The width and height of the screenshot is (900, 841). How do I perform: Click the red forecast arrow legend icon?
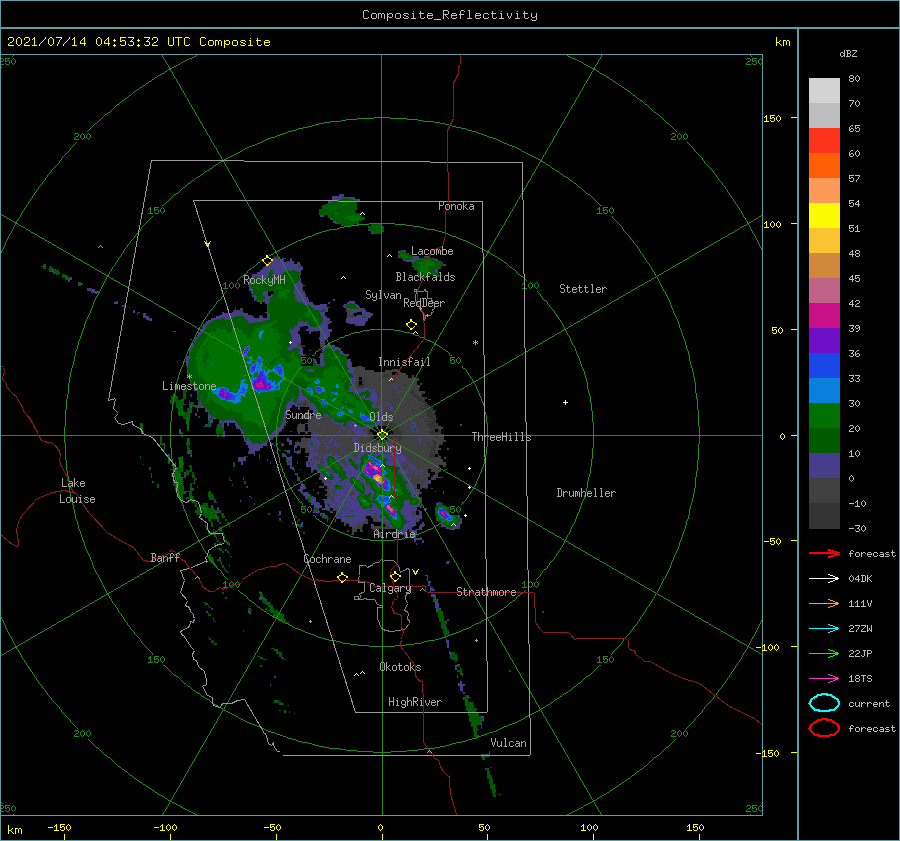pos(825,553)
